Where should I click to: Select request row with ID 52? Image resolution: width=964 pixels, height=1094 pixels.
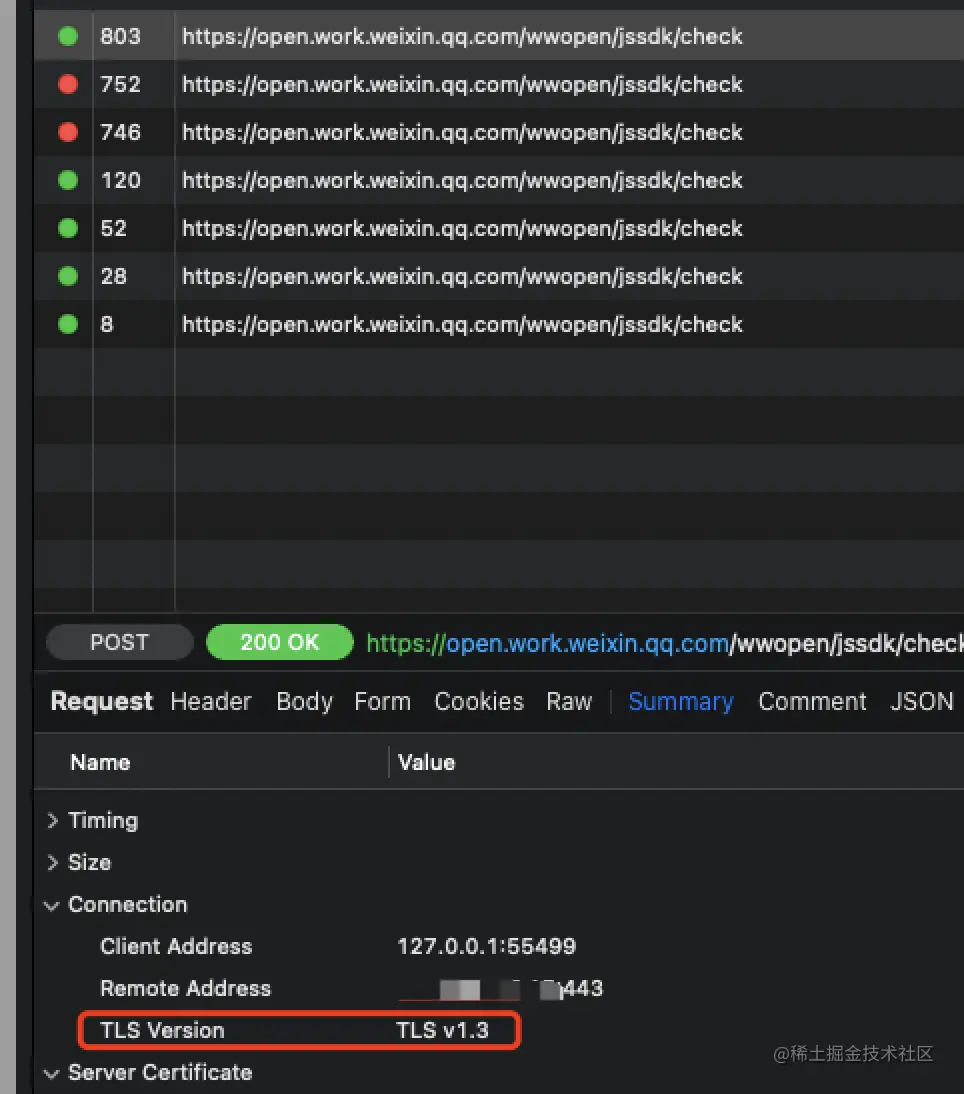click(x=499, y=229)
